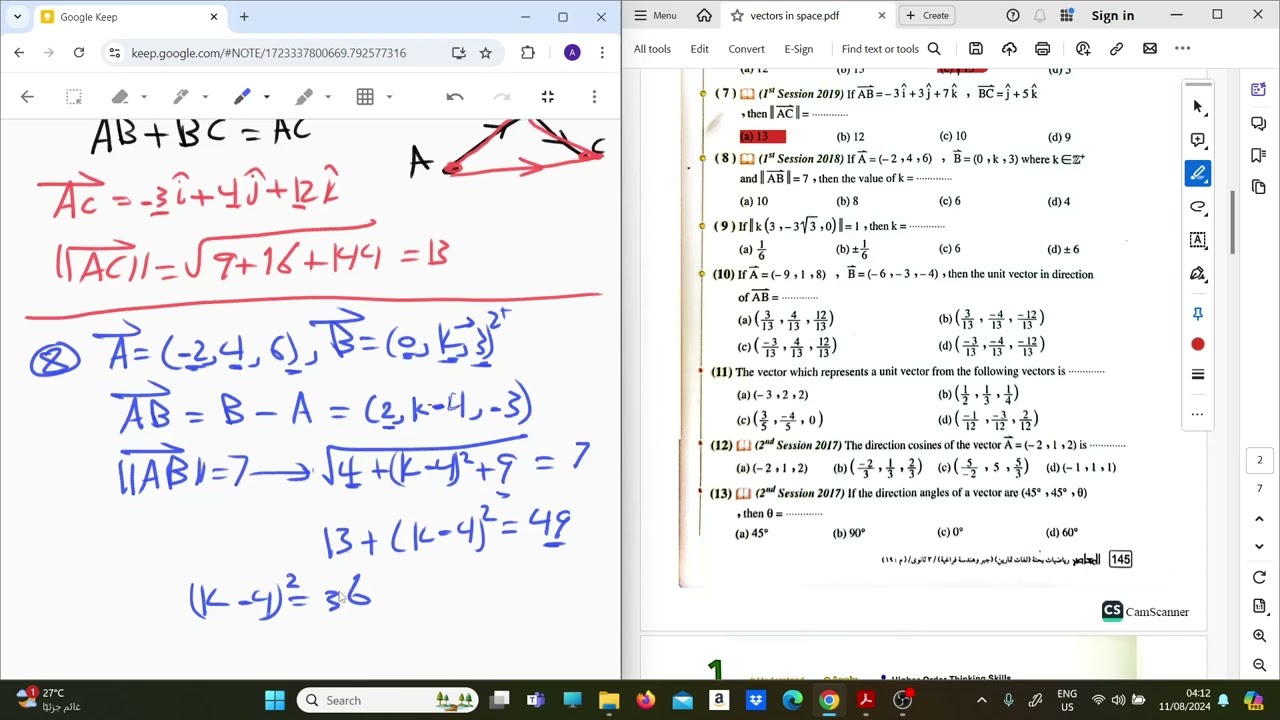Open the Marker color and size dropdown

(266, 97)
